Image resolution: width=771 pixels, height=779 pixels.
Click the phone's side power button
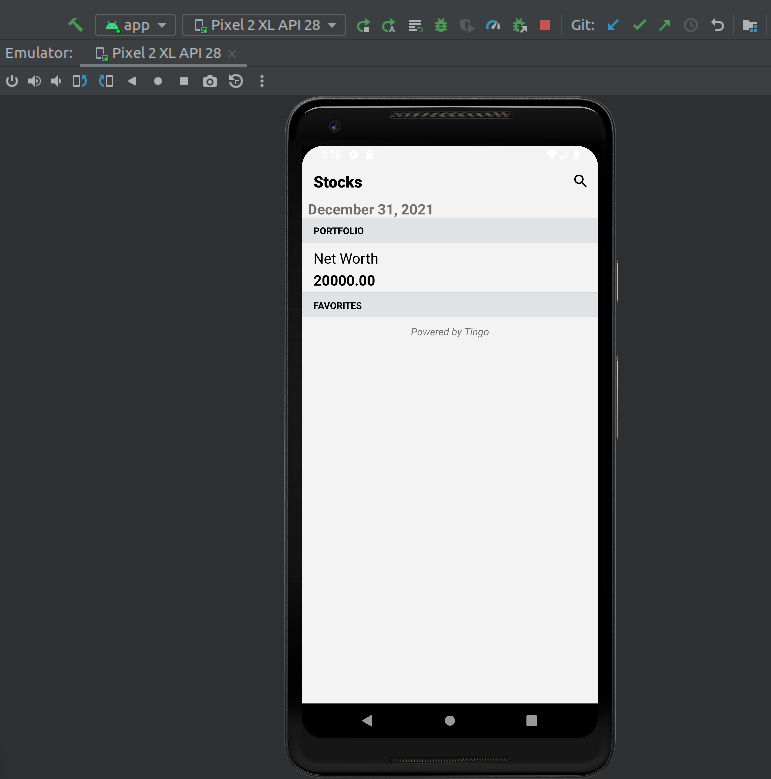pyautogui.click(x=617, y=281)
